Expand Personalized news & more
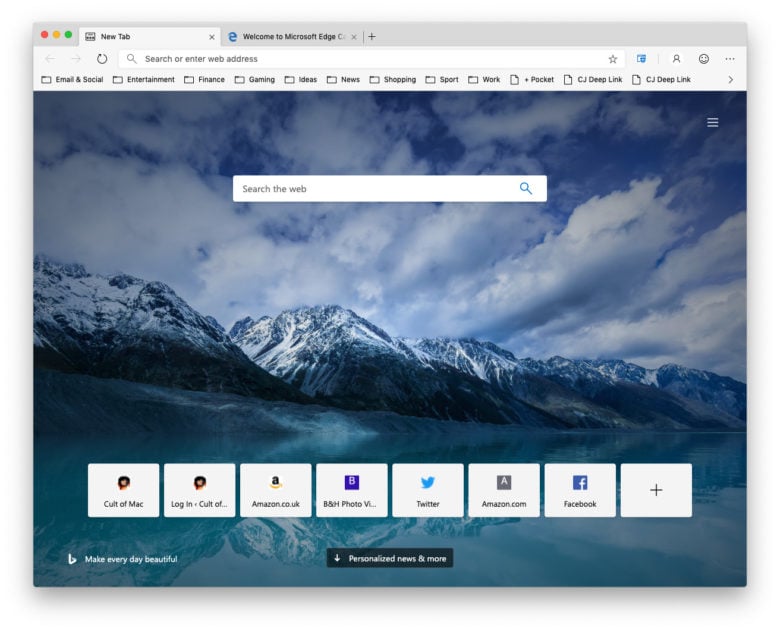Screen dimensions: 780x631 (390, 558)
